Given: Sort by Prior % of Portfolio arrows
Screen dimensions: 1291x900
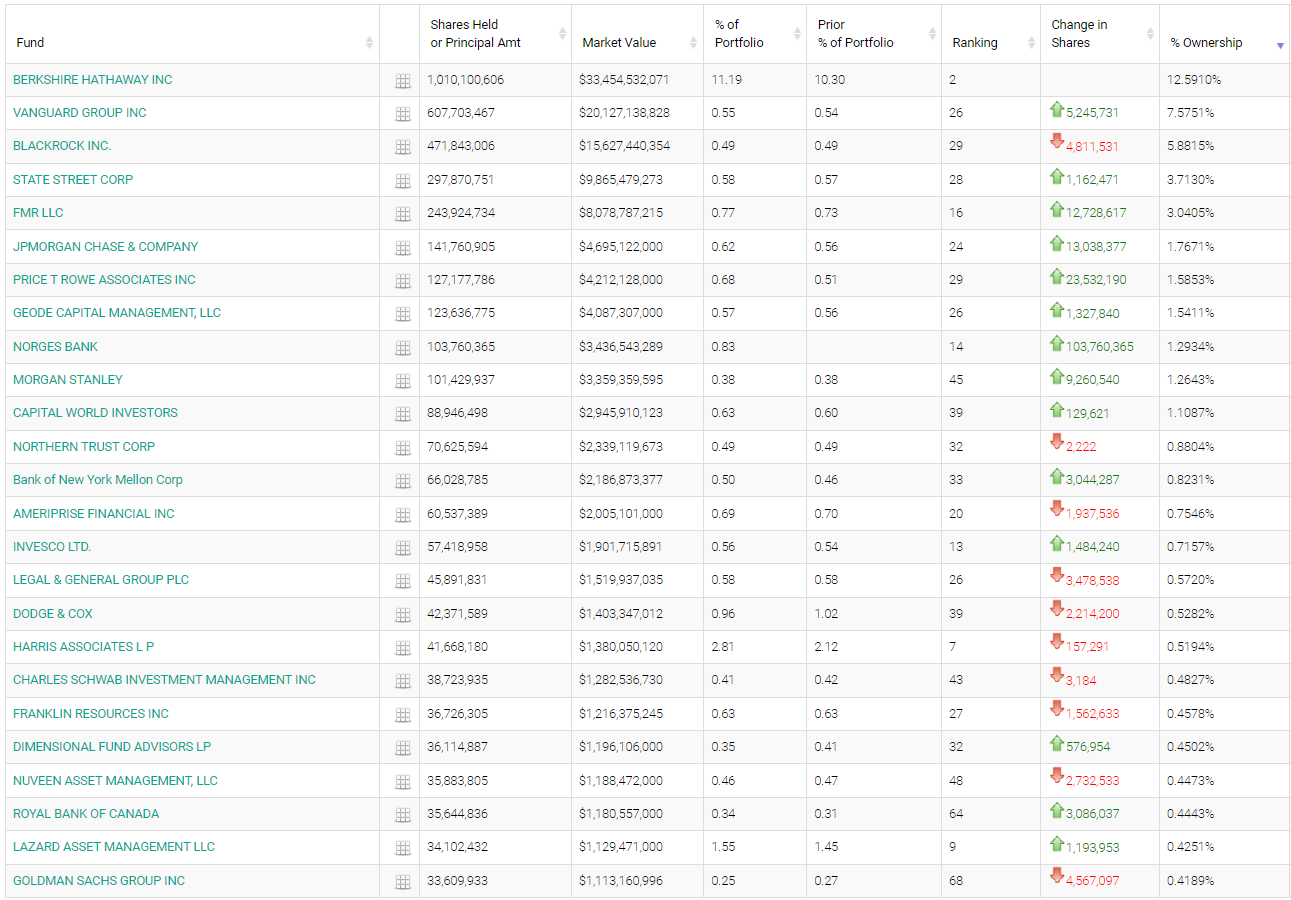Looking at the screenshot, I should click(932, 34).
